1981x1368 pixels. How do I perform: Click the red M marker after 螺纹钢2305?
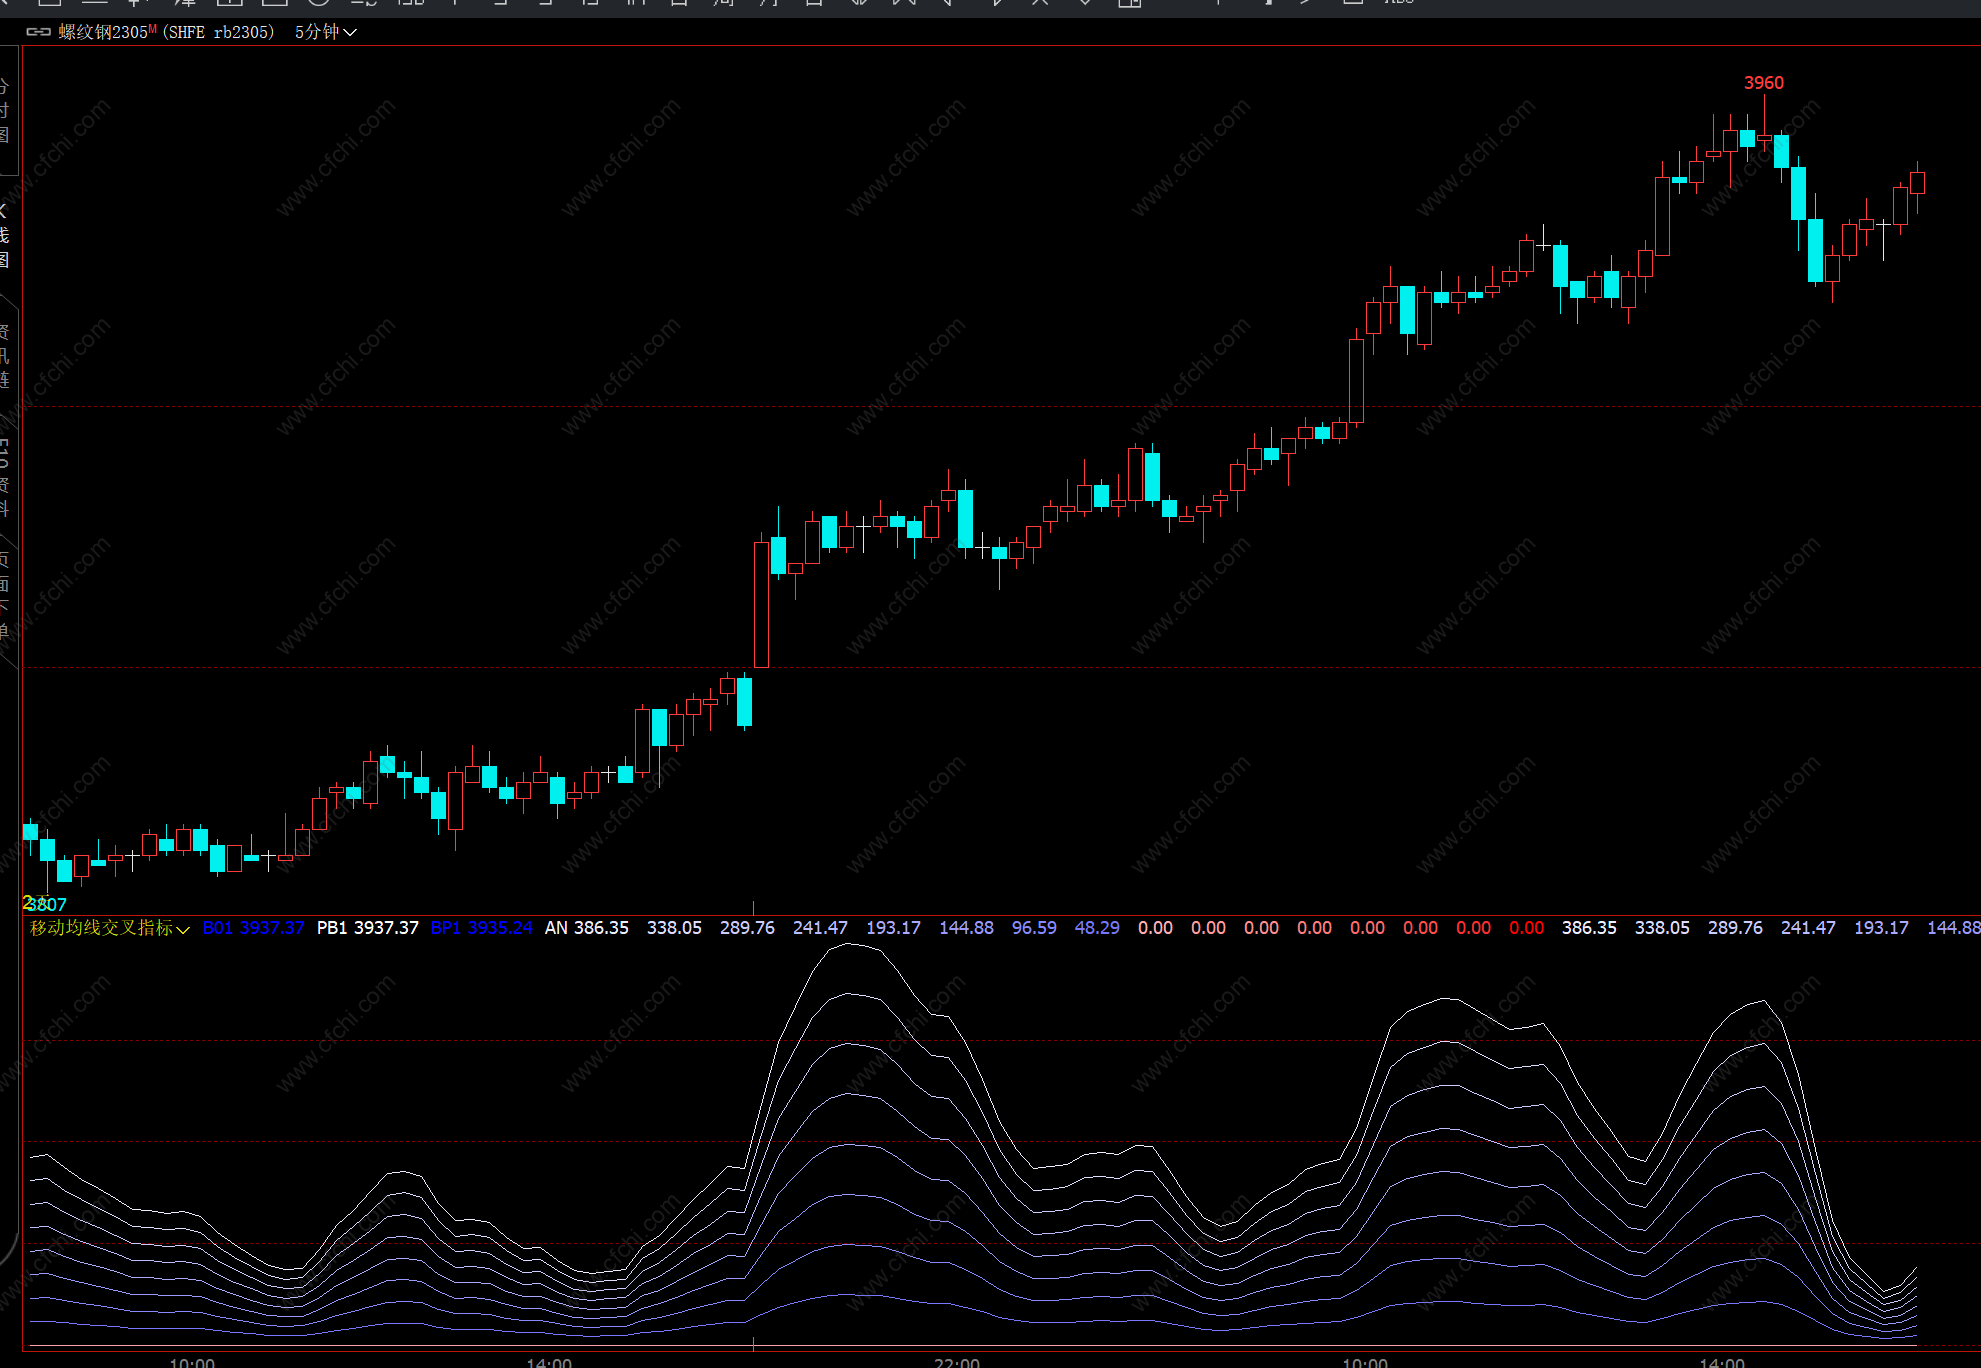point(153,30)
